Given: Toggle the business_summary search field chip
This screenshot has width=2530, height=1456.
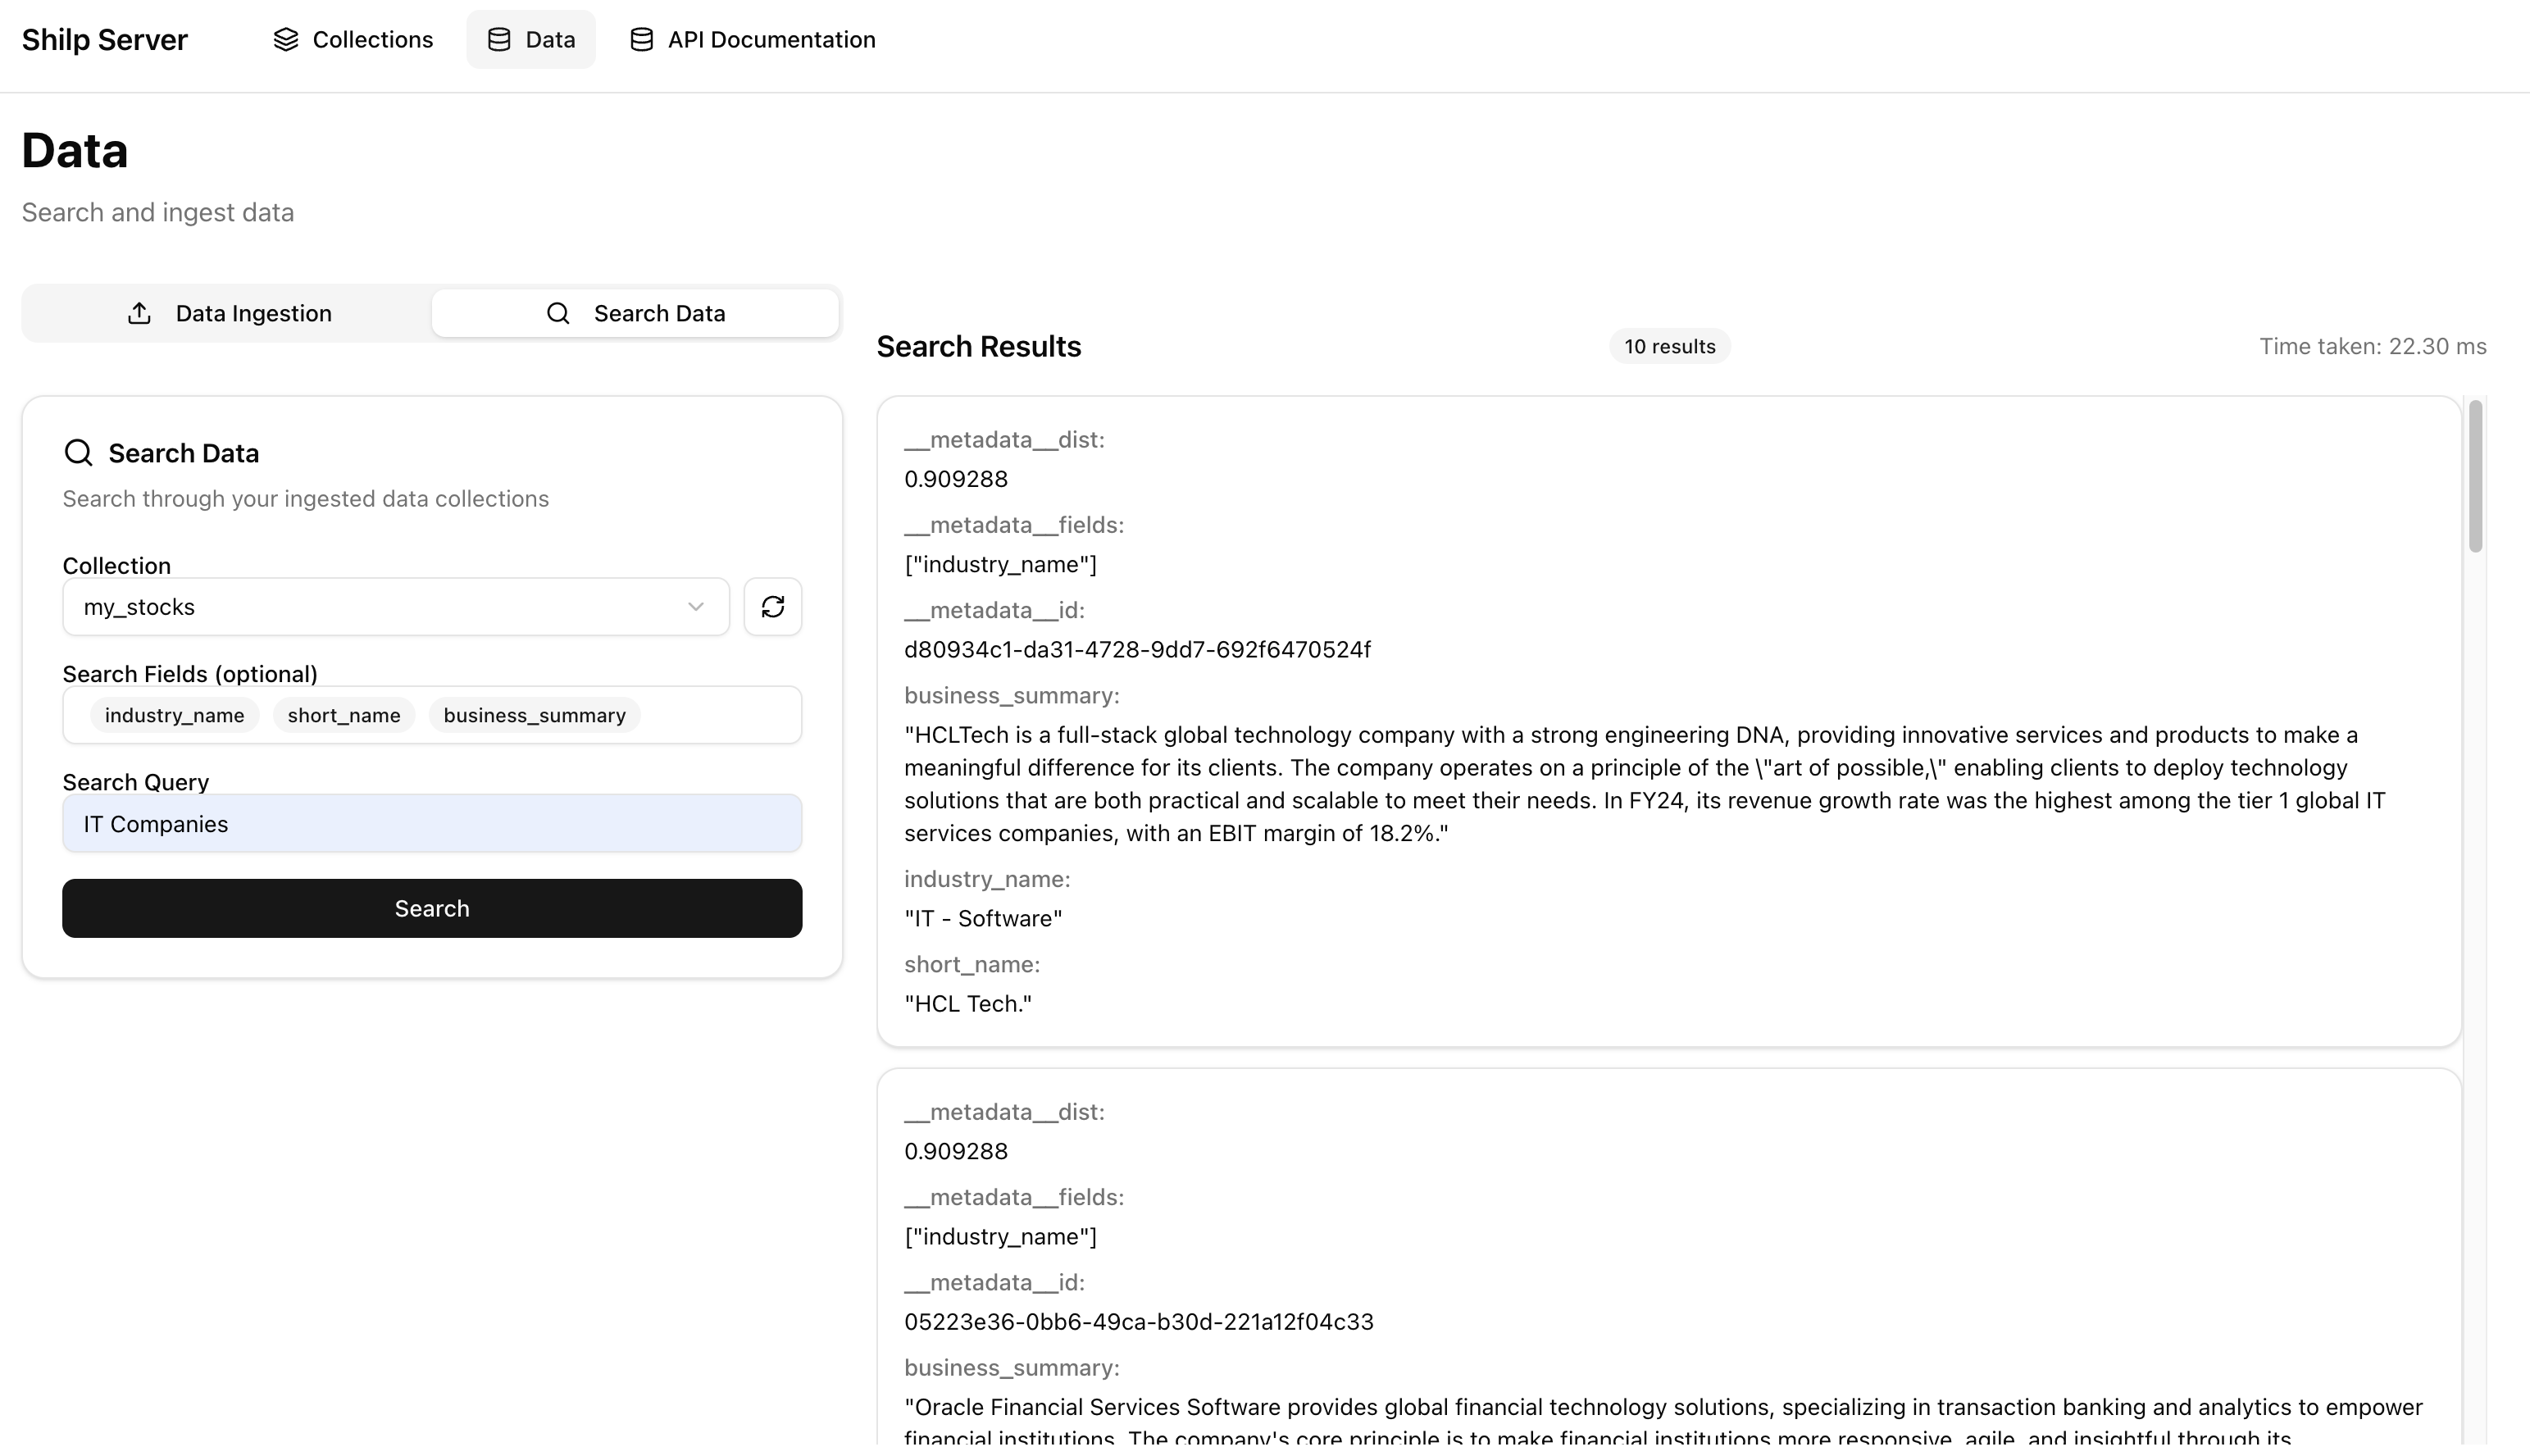Looking at the screenshot, I should tap(534, 715).
